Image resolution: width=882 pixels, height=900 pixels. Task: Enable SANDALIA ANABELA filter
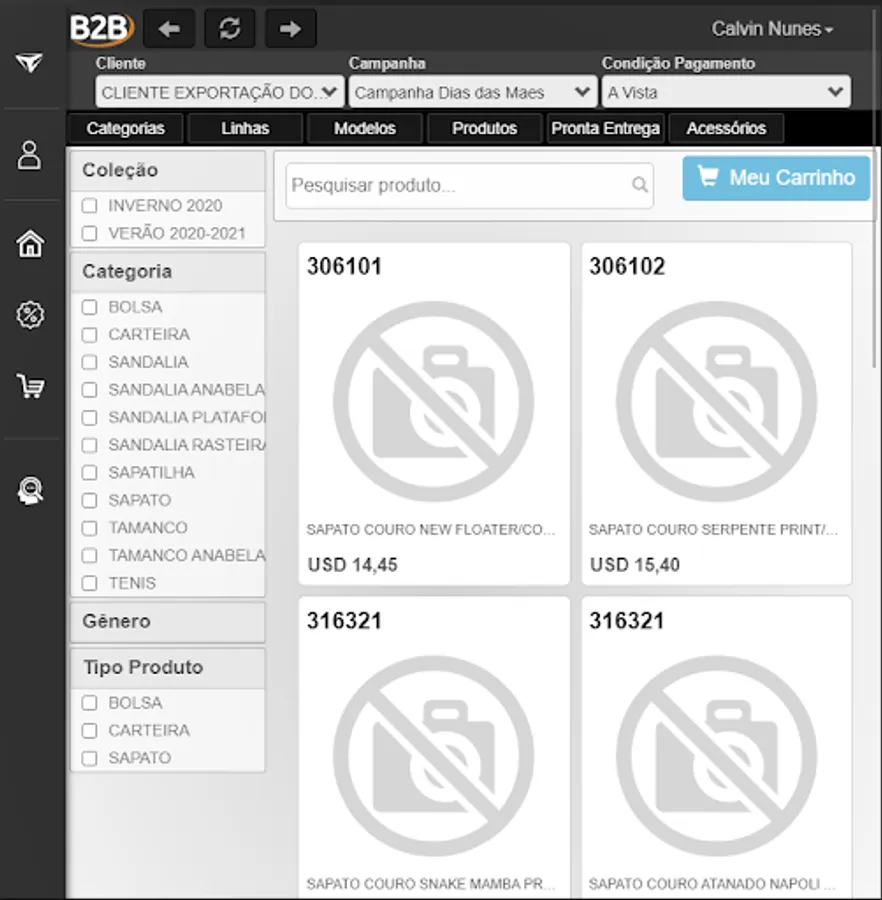click(x=90, y=390)
